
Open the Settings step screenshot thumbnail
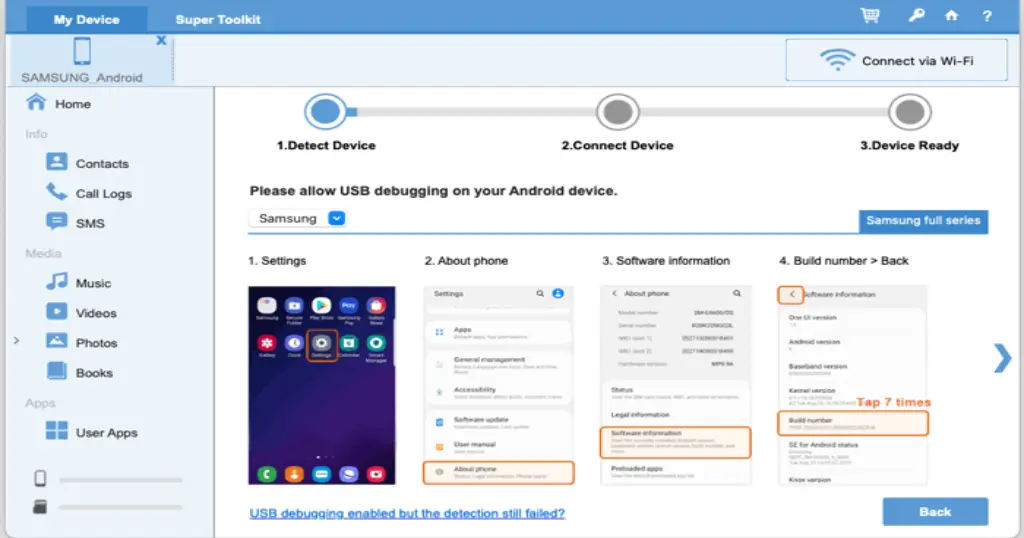pos(321,385)
